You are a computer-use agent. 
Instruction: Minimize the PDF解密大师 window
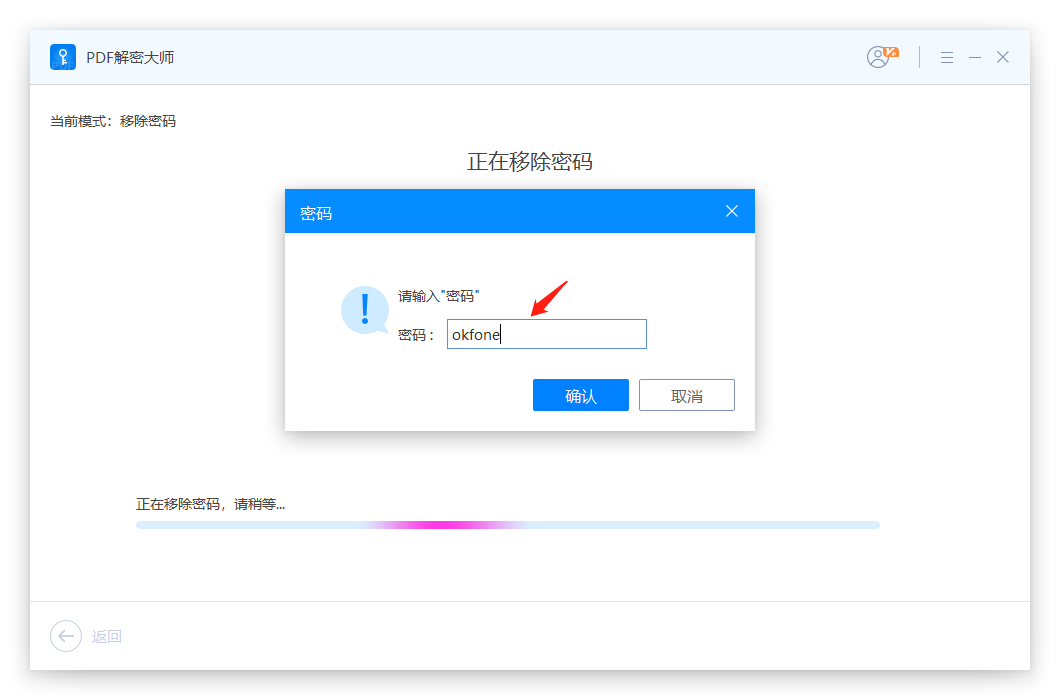point(975,57)
